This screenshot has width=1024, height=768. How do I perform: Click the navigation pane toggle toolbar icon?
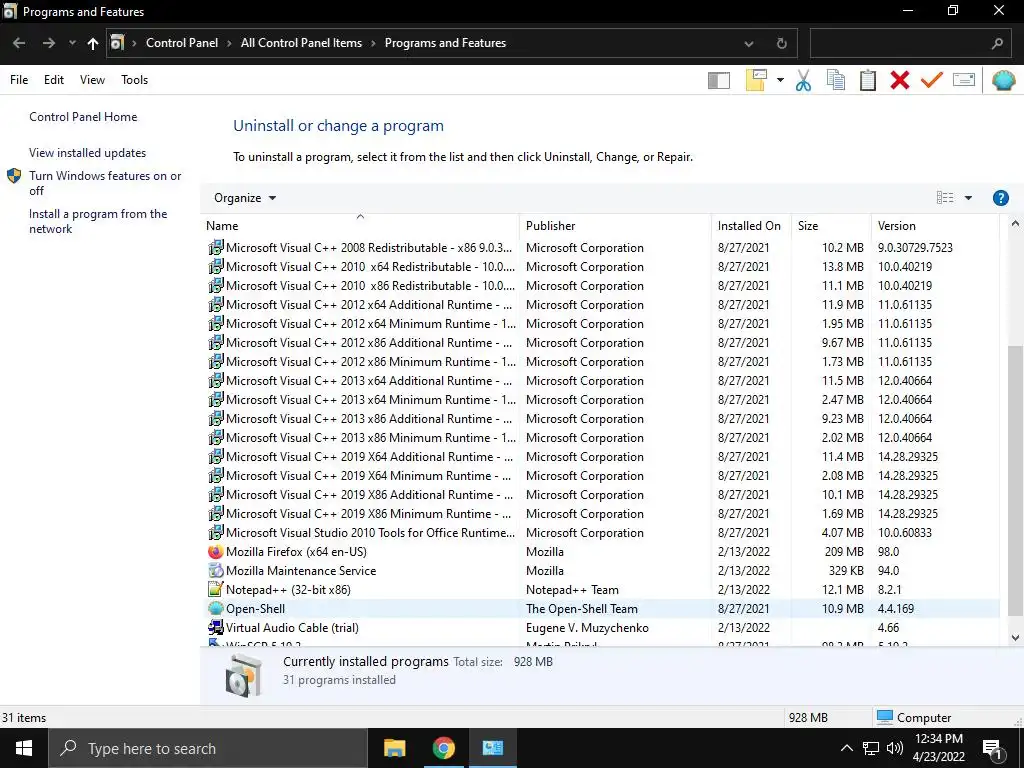pyautogui.click(x=718, y=80)
